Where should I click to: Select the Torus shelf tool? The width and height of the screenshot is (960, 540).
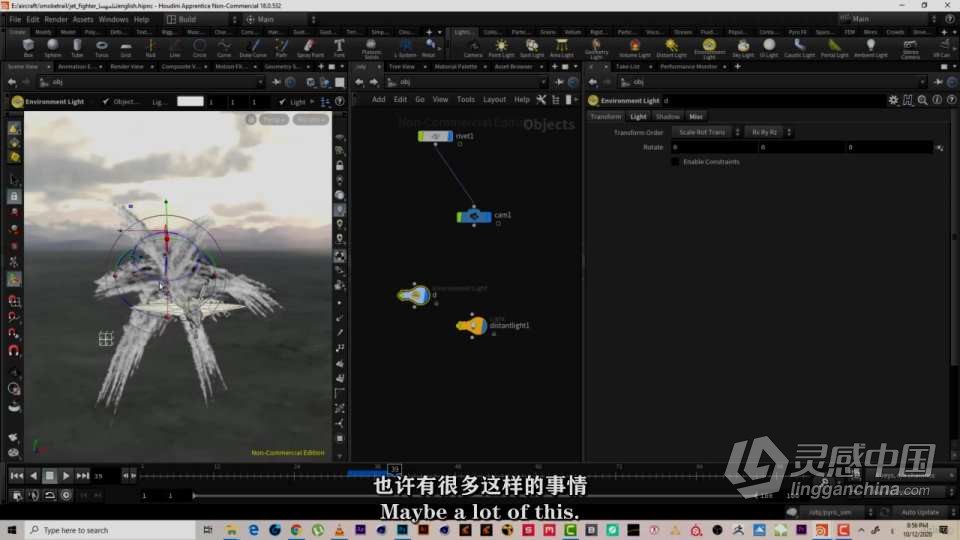pyautogui.click(x=102, y=47)
